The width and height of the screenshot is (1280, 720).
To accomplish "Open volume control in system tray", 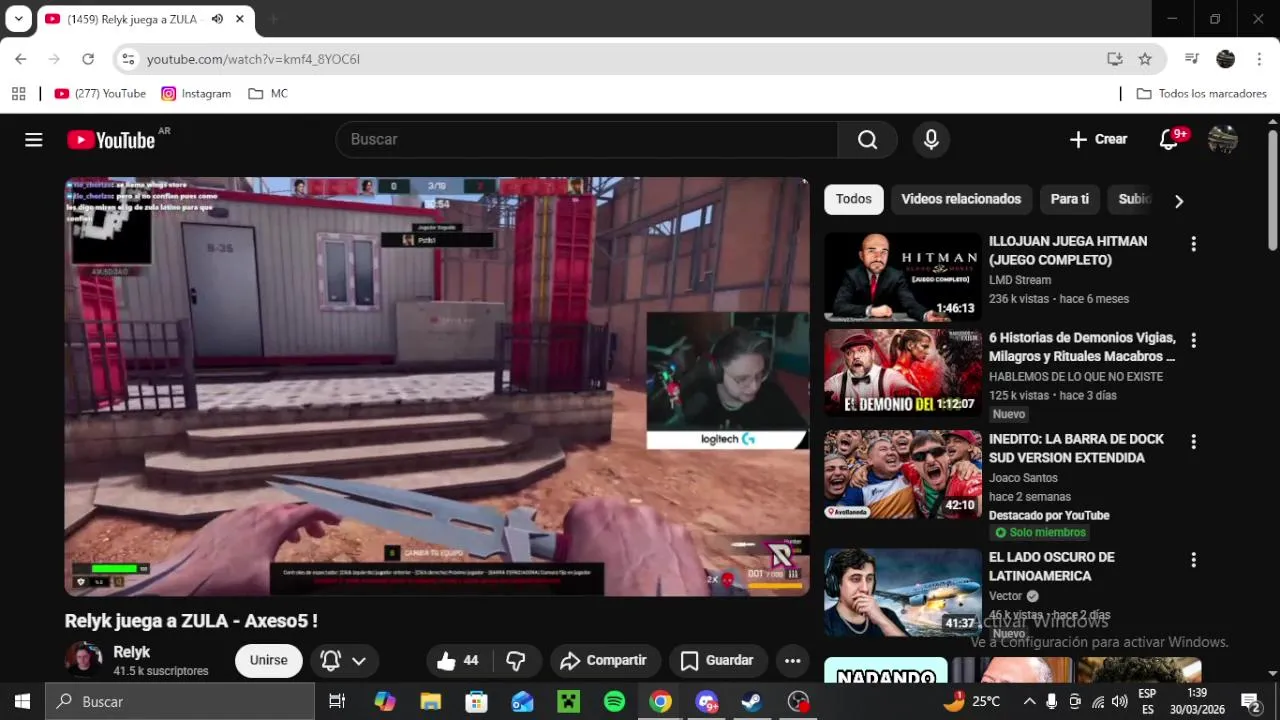I will (1119, 702).
